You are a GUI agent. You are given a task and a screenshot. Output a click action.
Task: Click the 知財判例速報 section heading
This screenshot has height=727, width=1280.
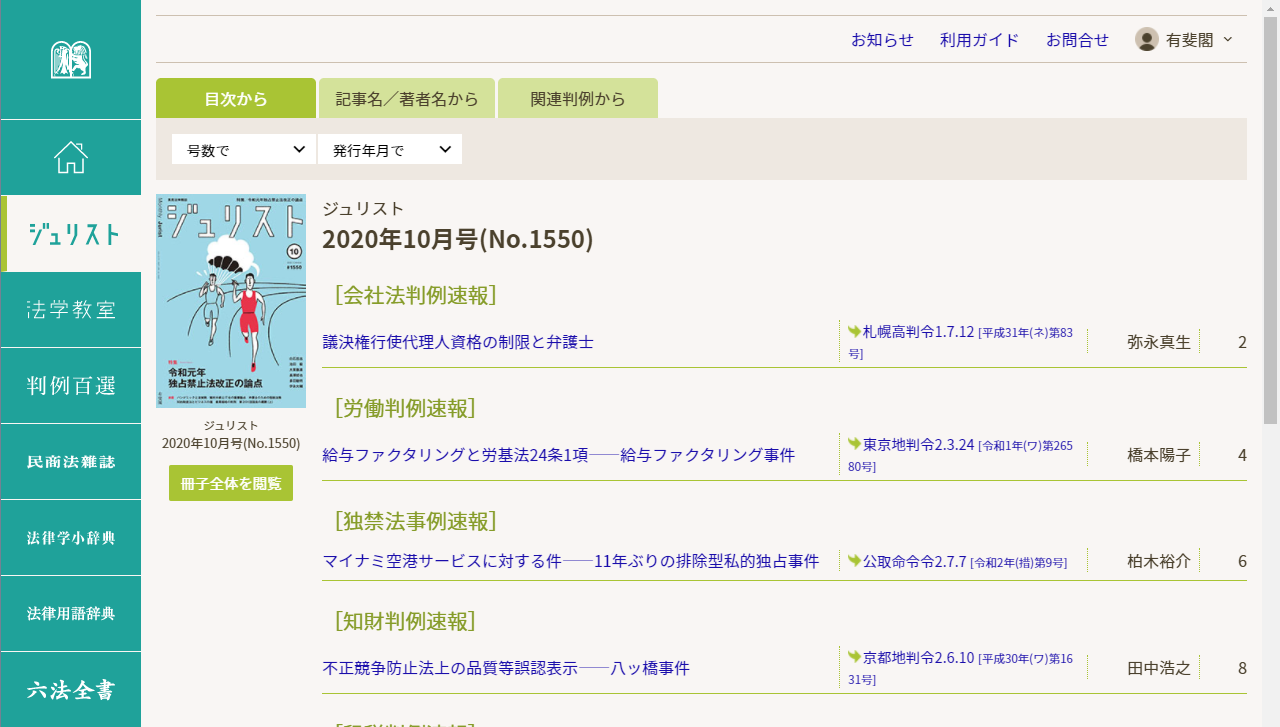(x=405, y=621)
